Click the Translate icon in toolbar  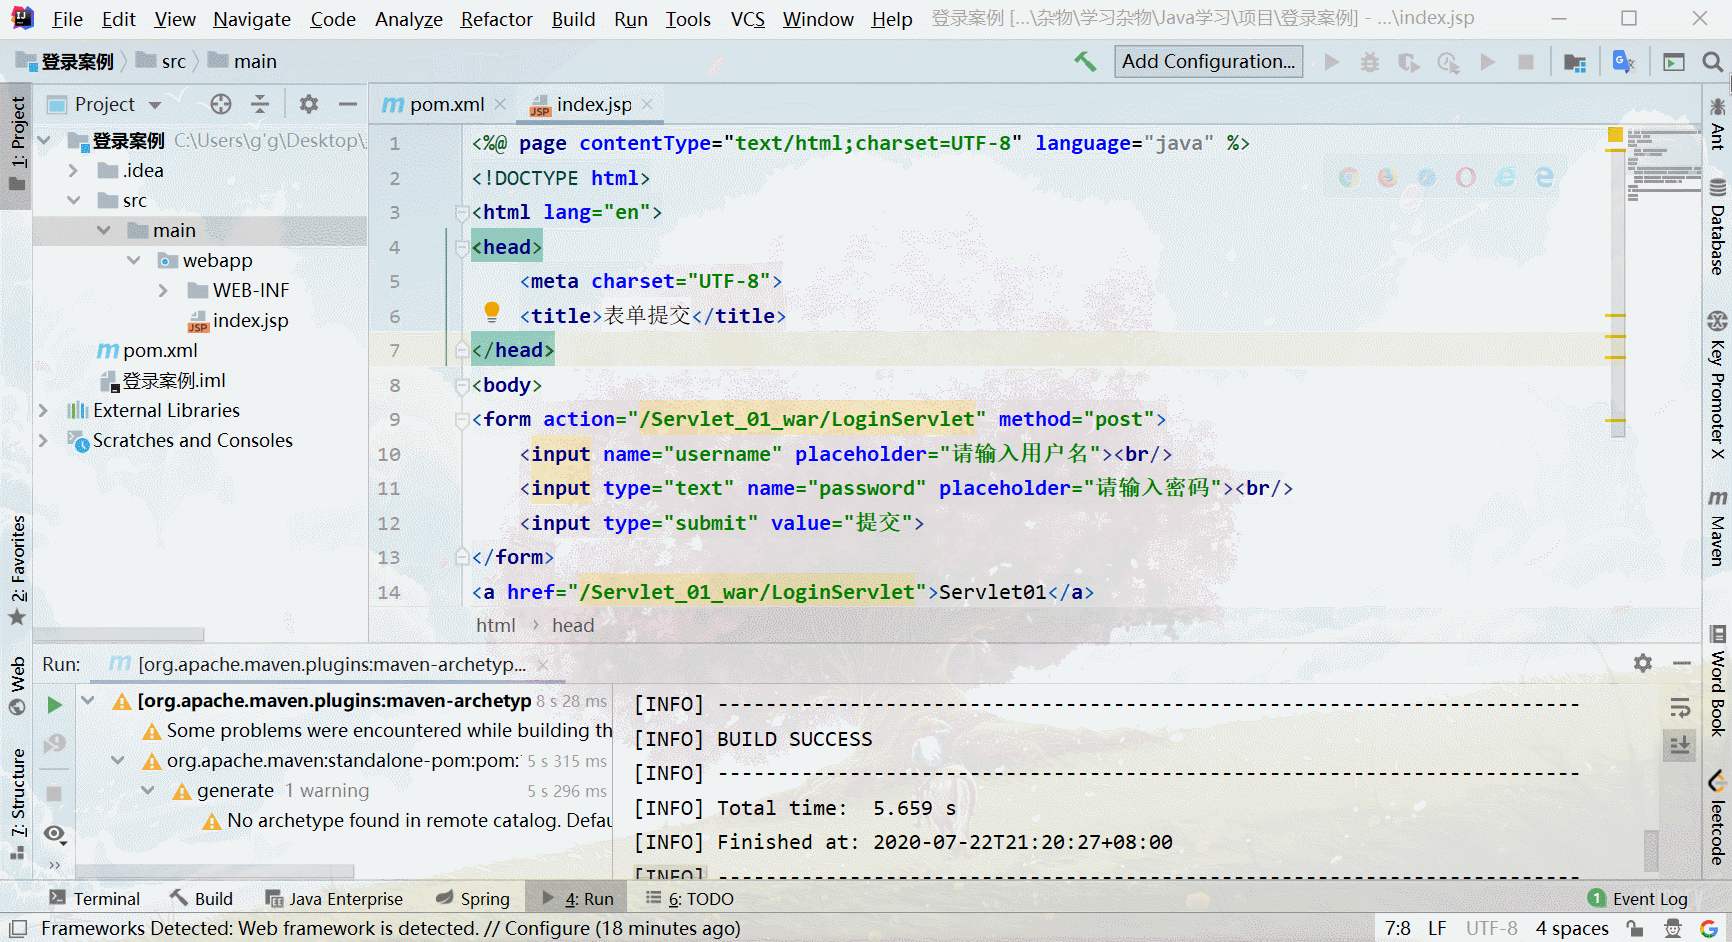point(1624,62)
